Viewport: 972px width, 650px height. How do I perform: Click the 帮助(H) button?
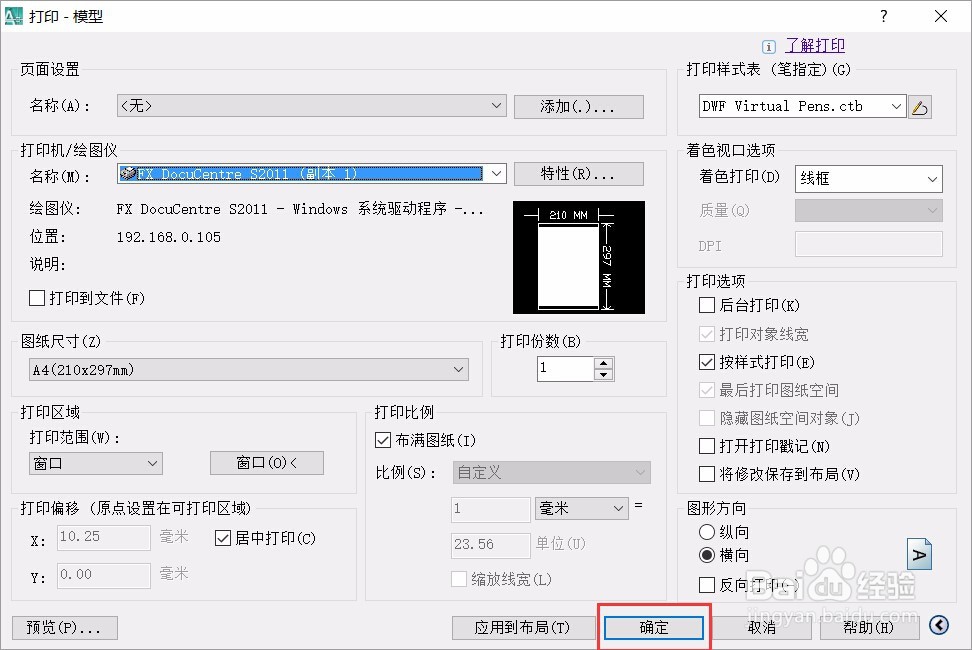(x=869, y=628)
